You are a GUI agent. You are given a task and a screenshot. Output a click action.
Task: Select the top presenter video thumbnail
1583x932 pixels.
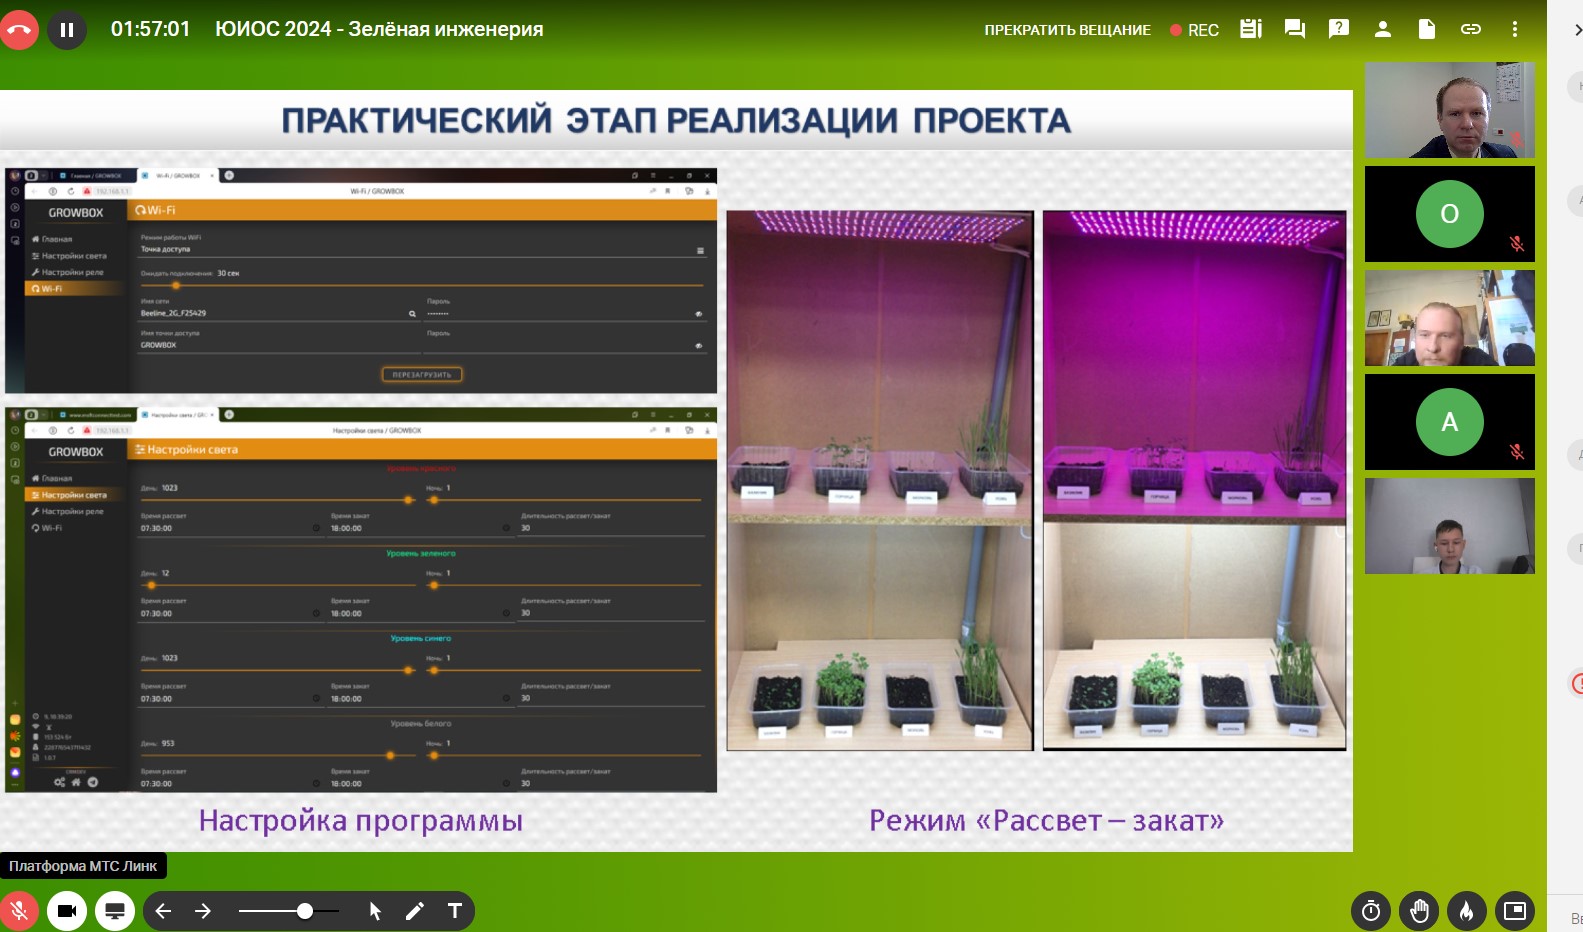tap(1449, 110)
